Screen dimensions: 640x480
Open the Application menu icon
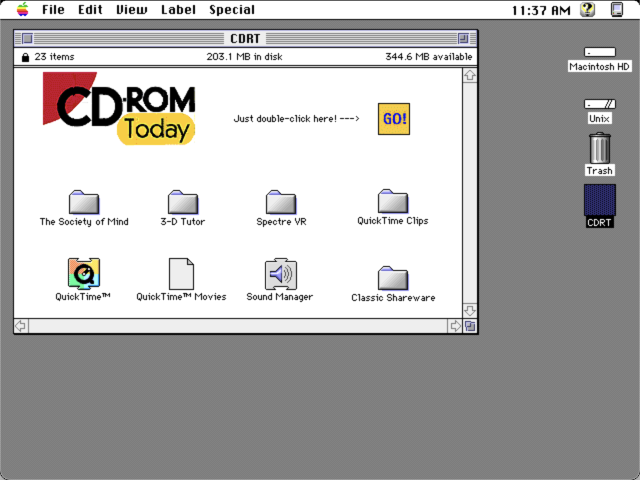tap(617, 9)
